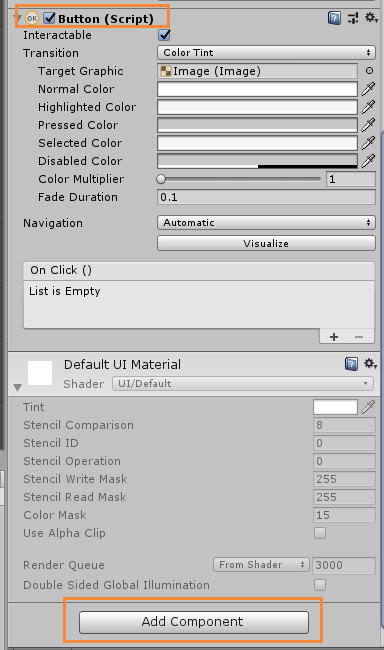Screen dimensions: 384x650
Task: Pick material Tint with eyedropper
Action: tap(368, 407)
